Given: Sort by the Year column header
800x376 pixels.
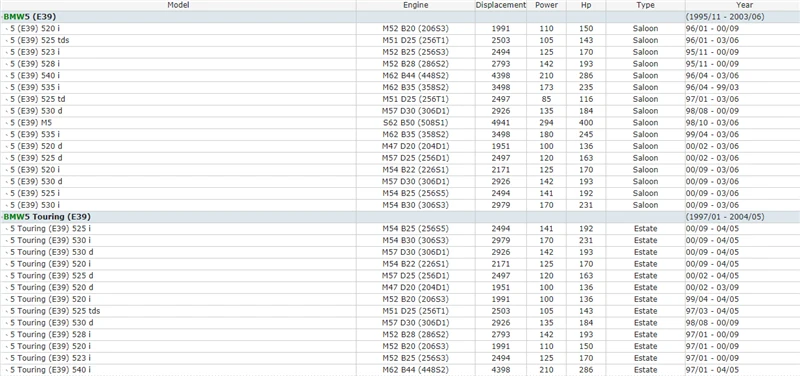Looking at the screenshot, I should pyautogui.click(x=744, y=5).
